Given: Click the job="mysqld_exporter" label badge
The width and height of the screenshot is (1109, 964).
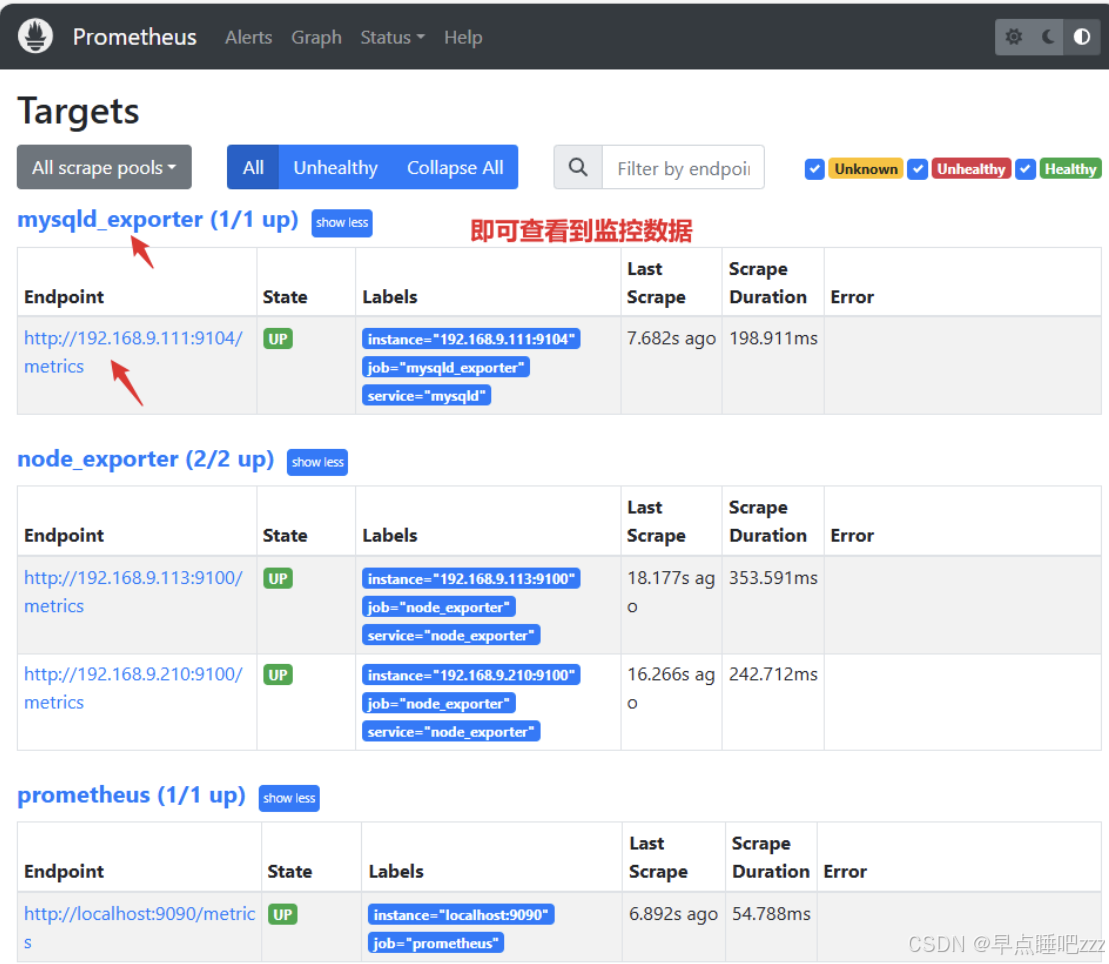Looking at the screenshot, I should point(446,368).
